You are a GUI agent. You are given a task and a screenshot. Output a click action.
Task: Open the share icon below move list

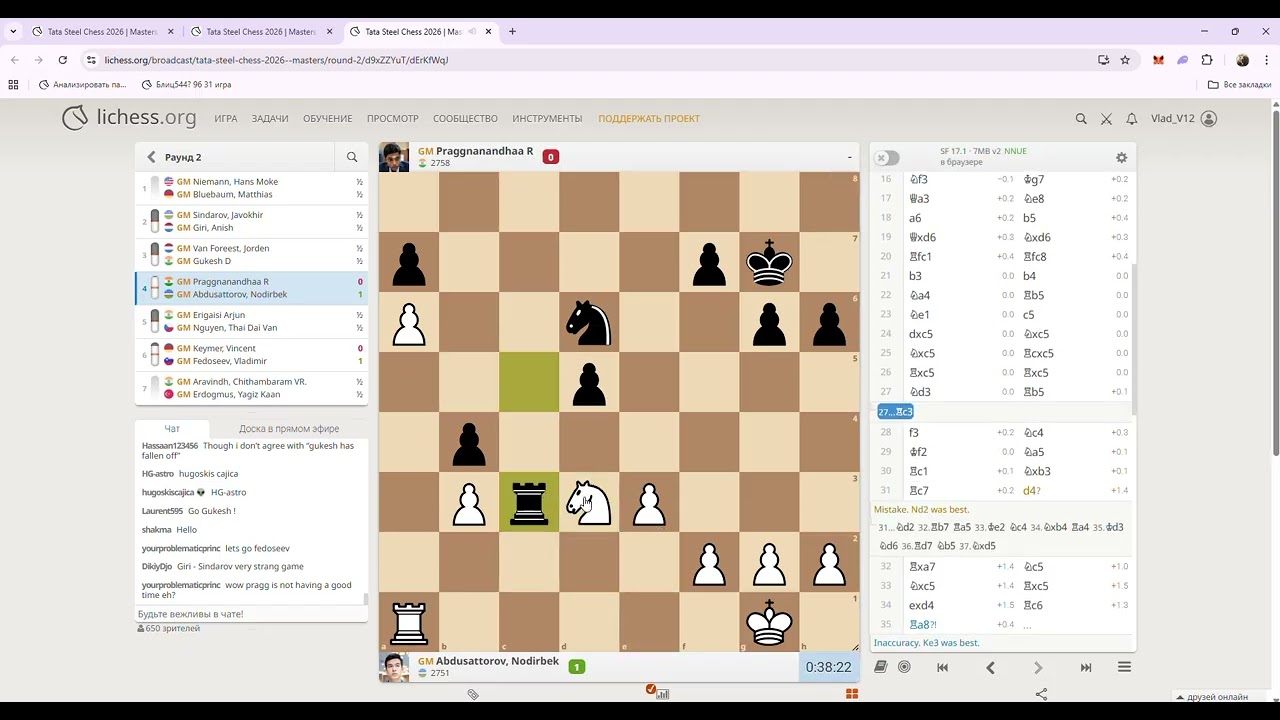point(1041,694)
